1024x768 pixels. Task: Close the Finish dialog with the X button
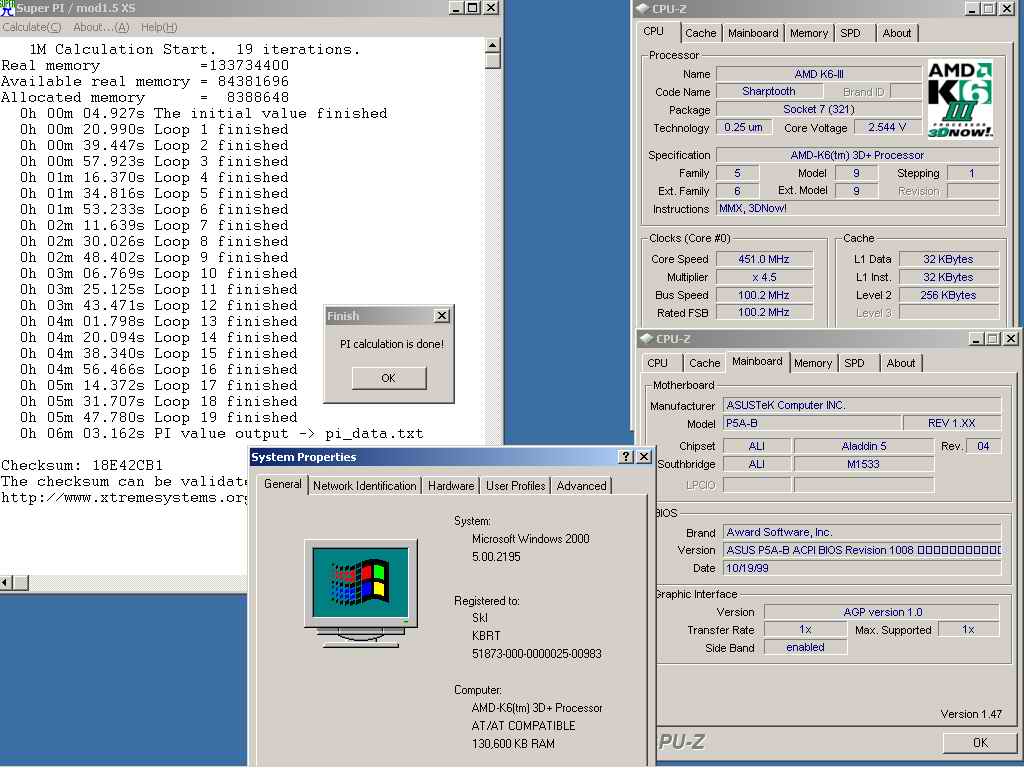pyautogui.click(x=441, y=315)
